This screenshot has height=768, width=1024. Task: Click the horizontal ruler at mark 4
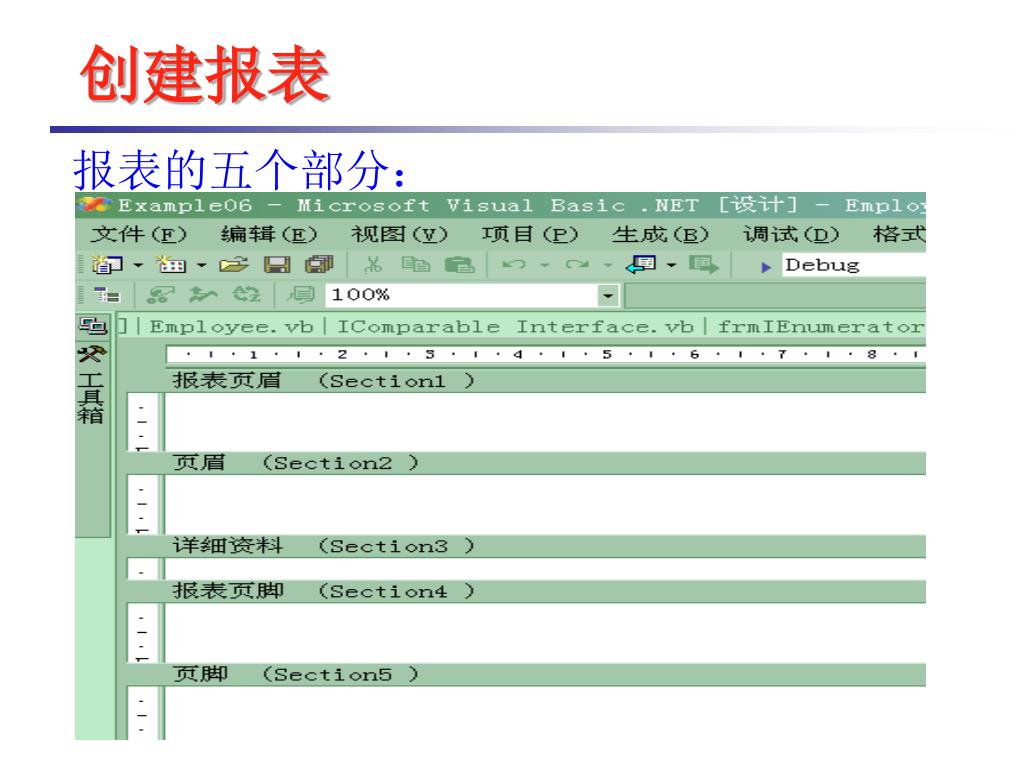(x=518, y=355)
